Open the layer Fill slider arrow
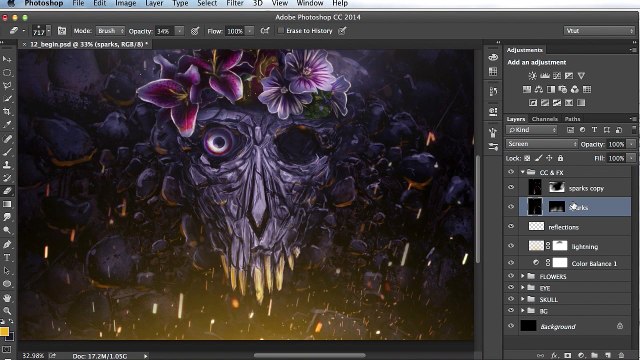 [631, 158]
